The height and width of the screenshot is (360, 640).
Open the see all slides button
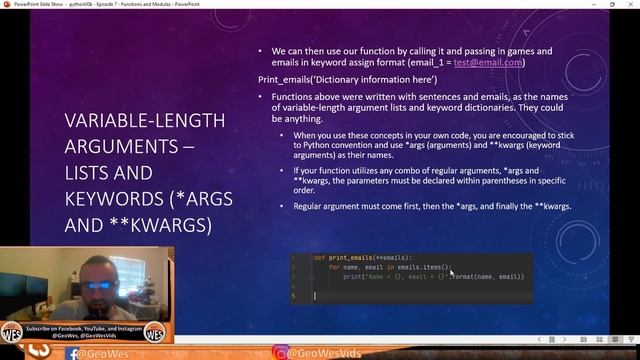(x=552, y=339)
